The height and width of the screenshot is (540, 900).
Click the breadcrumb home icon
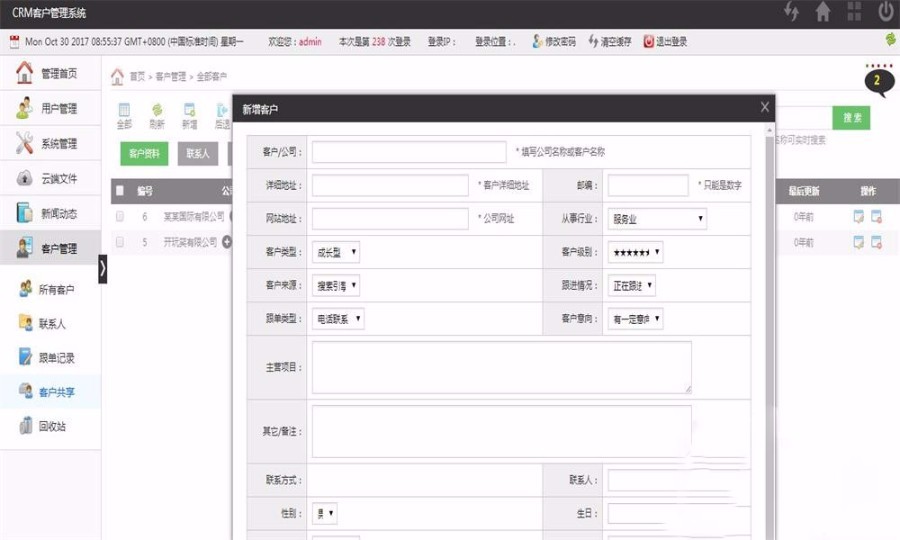pos(117,76)
